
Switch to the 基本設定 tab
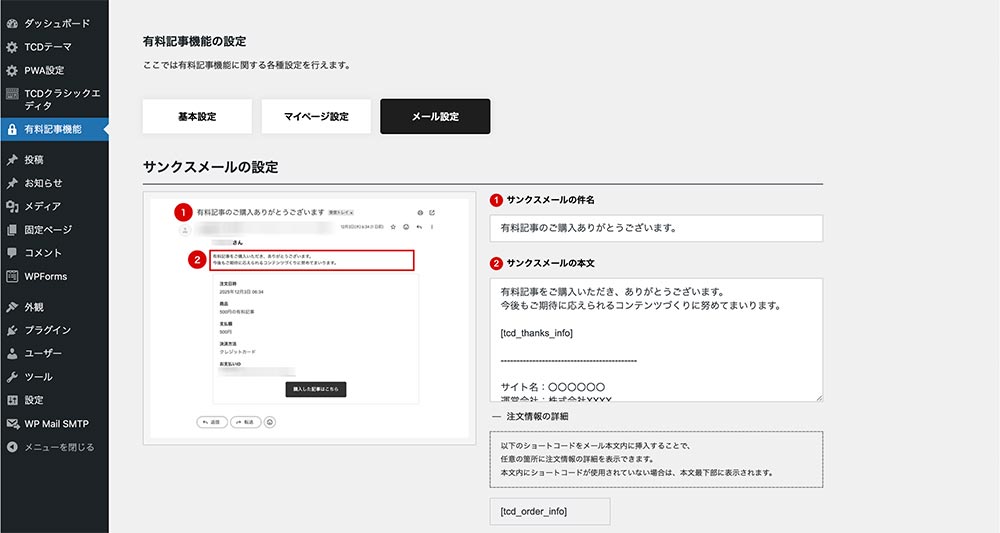(x=197, y=117)
